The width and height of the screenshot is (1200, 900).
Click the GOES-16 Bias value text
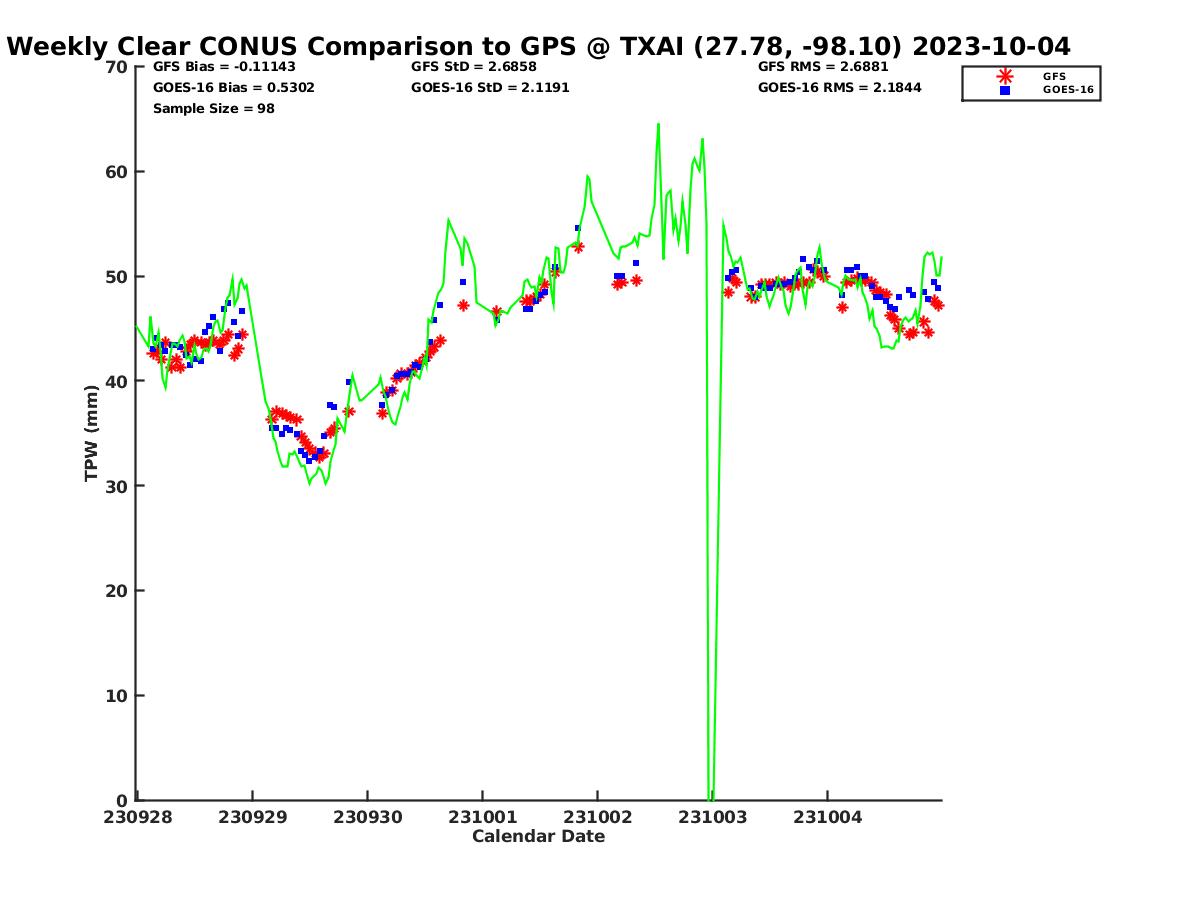click(x=233, y=88)
